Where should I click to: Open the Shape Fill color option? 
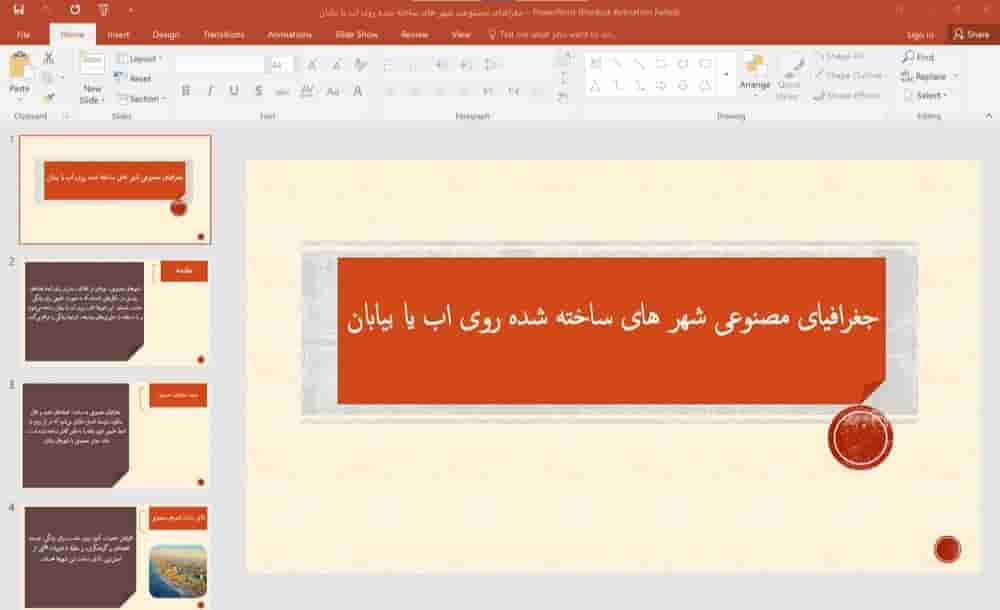[841, 56]
